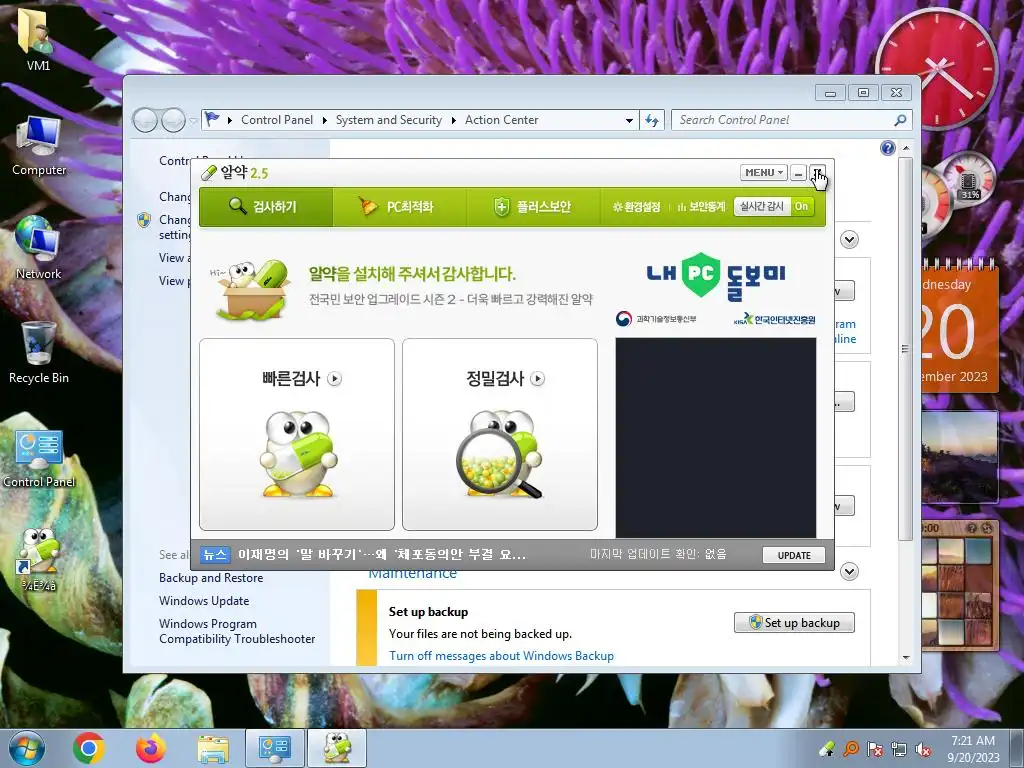Open the 플러스보안 tab
The image size is (1024, 768).
coord(533,207)
